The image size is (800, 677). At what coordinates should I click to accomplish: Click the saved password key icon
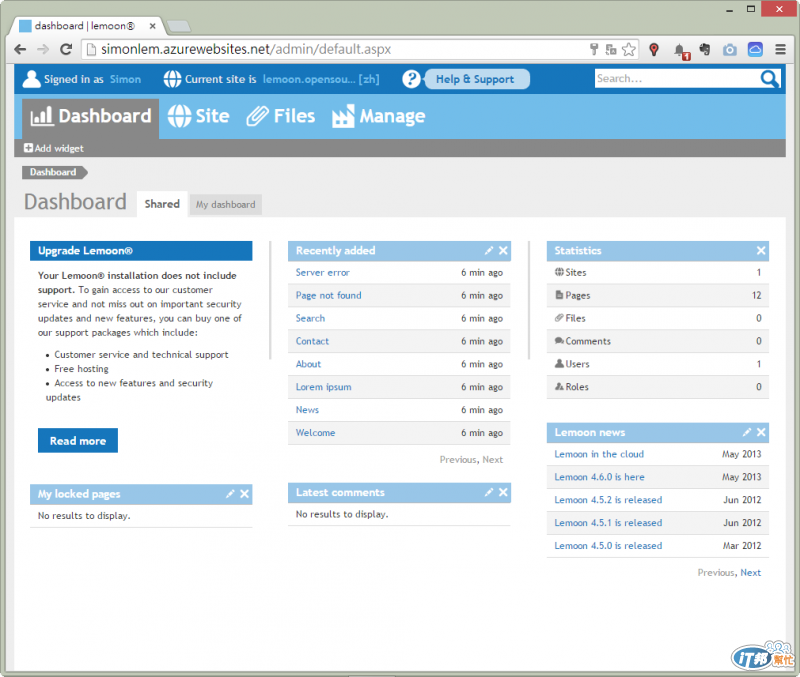tap(594, 49)
